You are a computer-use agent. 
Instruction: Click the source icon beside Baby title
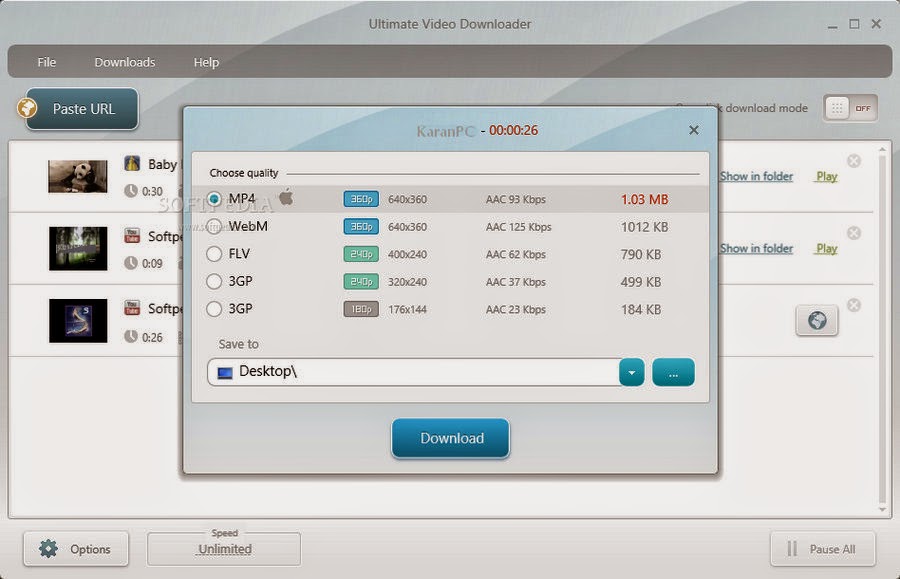(x=132, y=164)
